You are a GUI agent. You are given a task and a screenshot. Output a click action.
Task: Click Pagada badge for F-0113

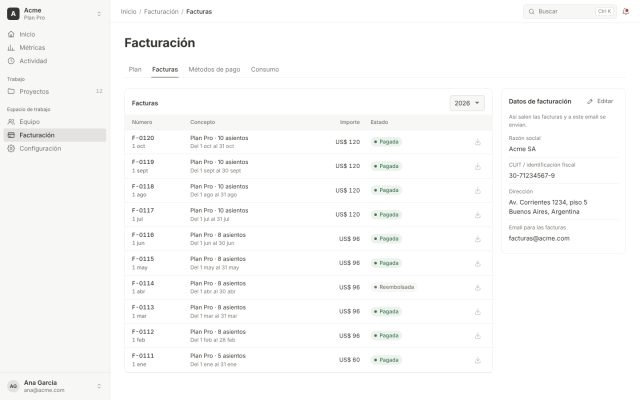386,312
